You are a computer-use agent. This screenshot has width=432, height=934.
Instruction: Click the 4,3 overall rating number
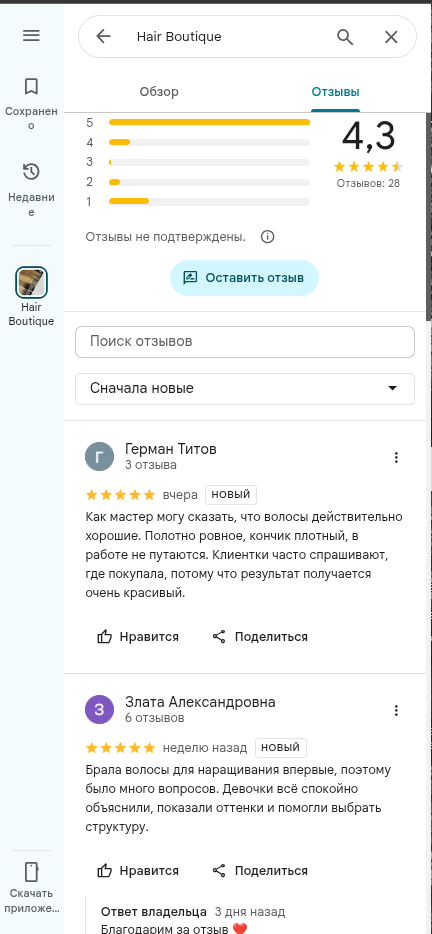click(x=368, y=136)
